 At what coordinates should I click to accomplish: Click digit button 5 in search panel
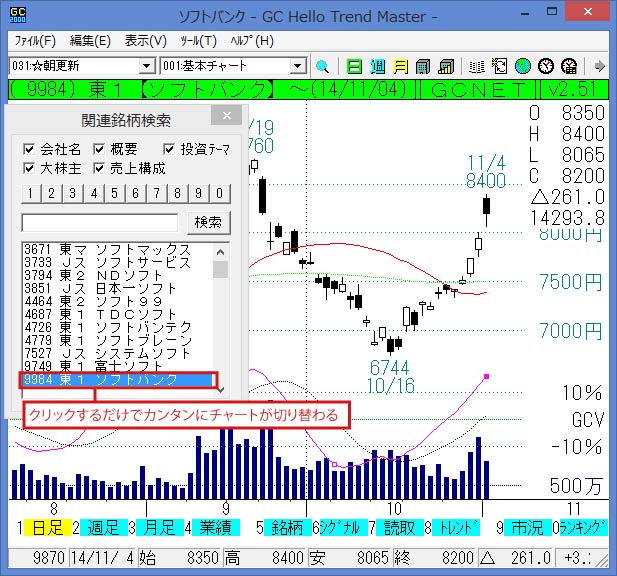115,193
